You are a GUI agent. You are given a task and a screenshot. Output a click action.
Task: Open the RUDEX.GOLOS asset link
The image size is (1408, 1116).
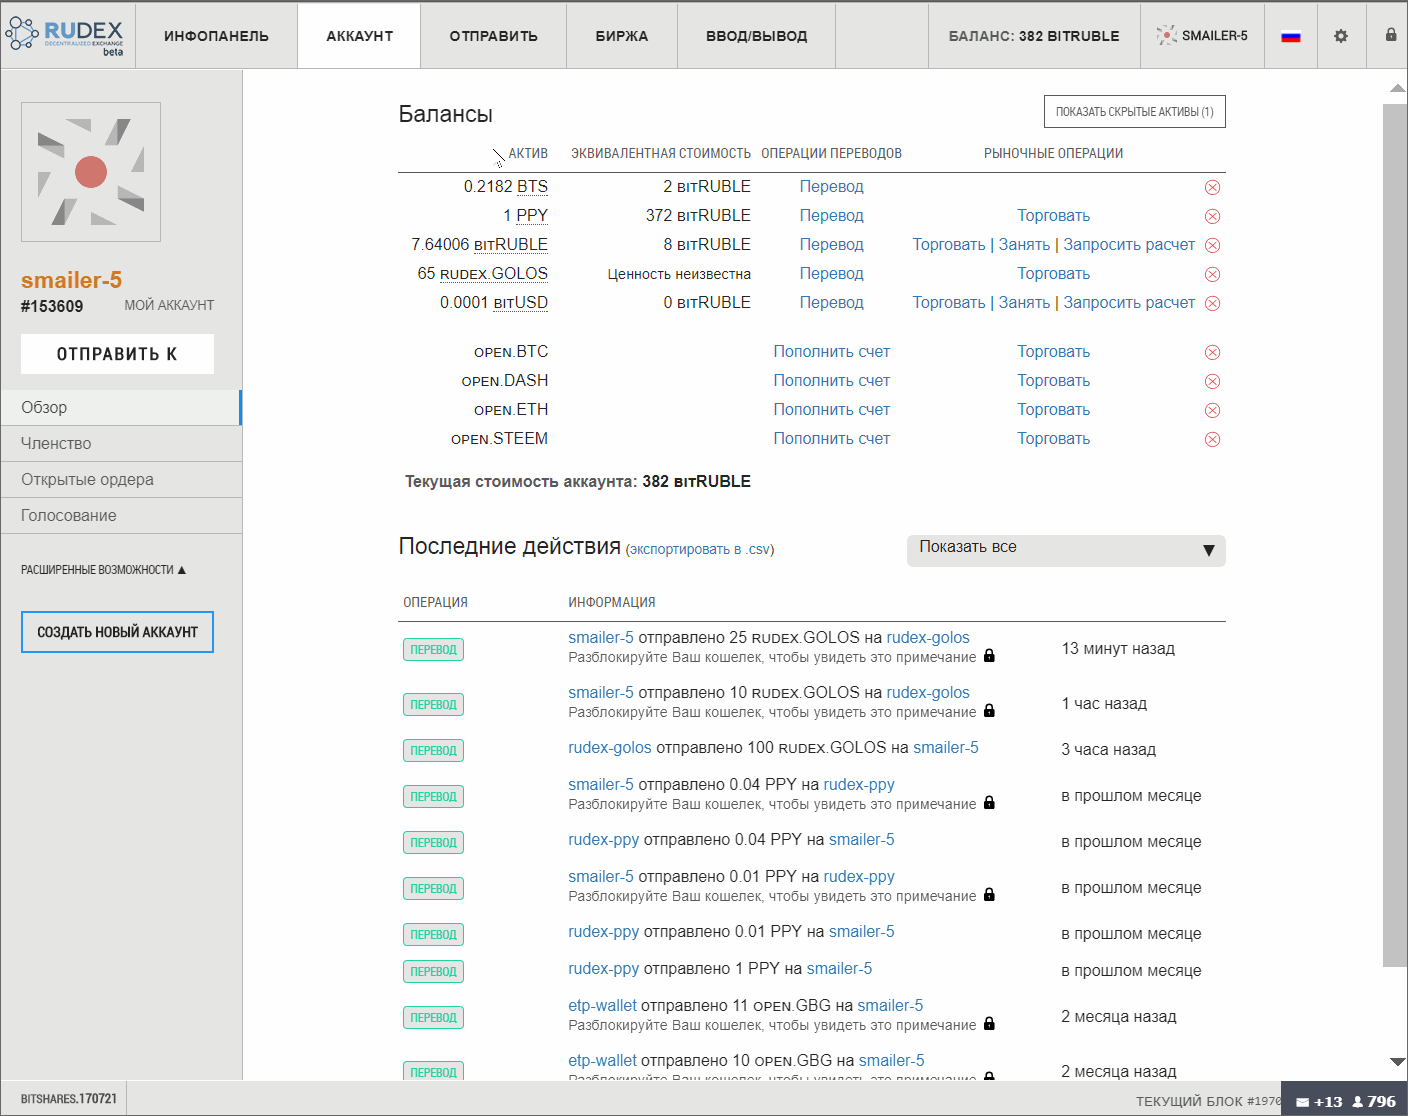[494, 274]
